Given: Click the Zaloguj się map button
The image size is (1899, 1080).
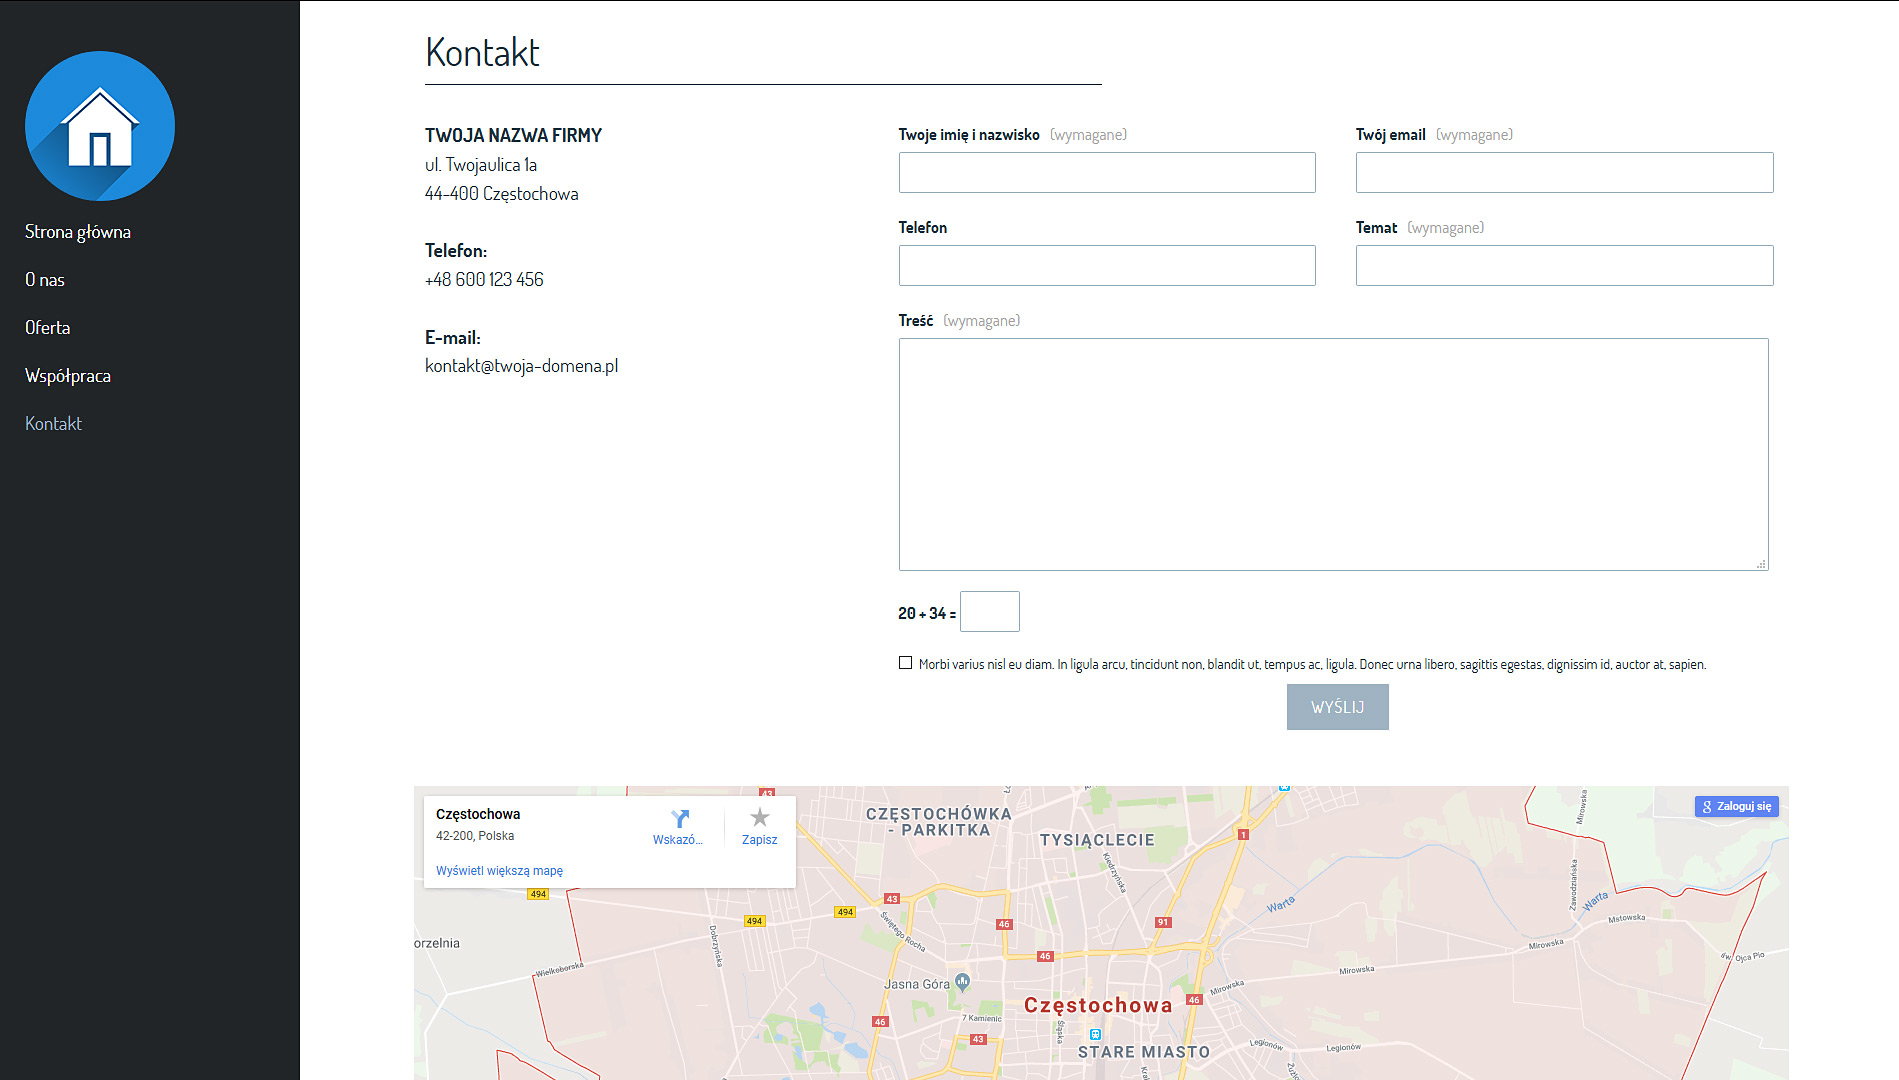Looking at the screenshot, I should click(1736, 806).
